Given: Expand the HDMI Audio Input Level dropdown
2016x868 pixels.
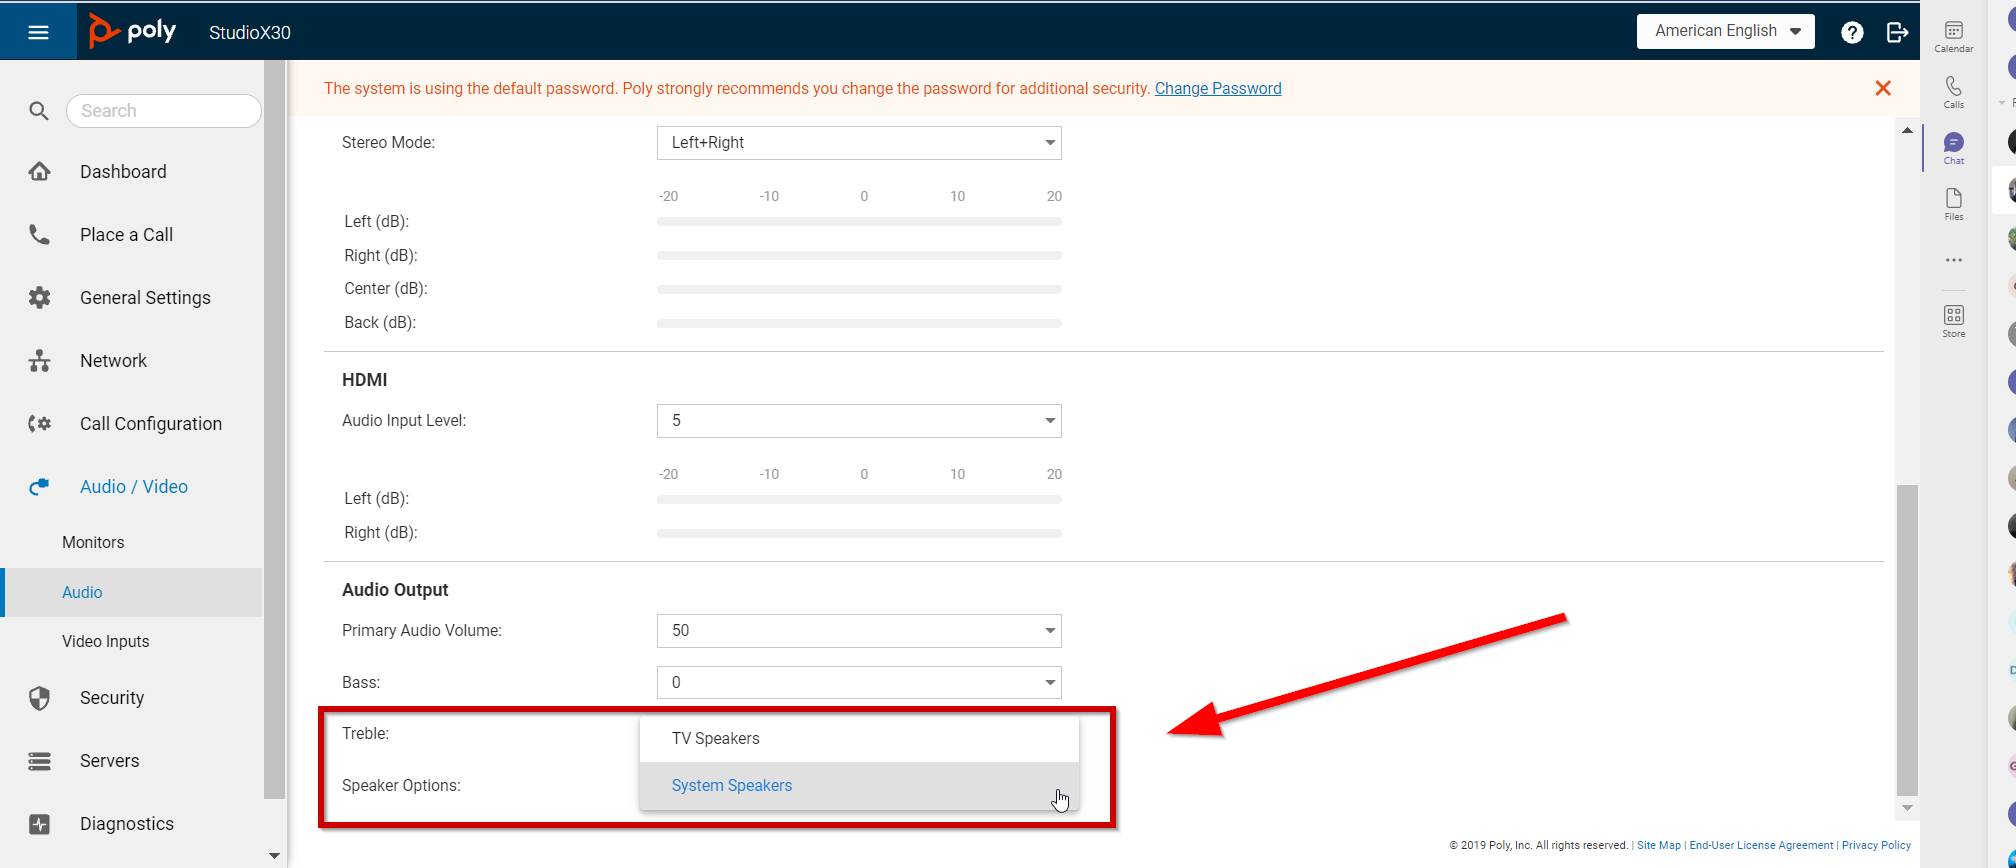Looking at the screenshot, I should click(x=859, y=421).
